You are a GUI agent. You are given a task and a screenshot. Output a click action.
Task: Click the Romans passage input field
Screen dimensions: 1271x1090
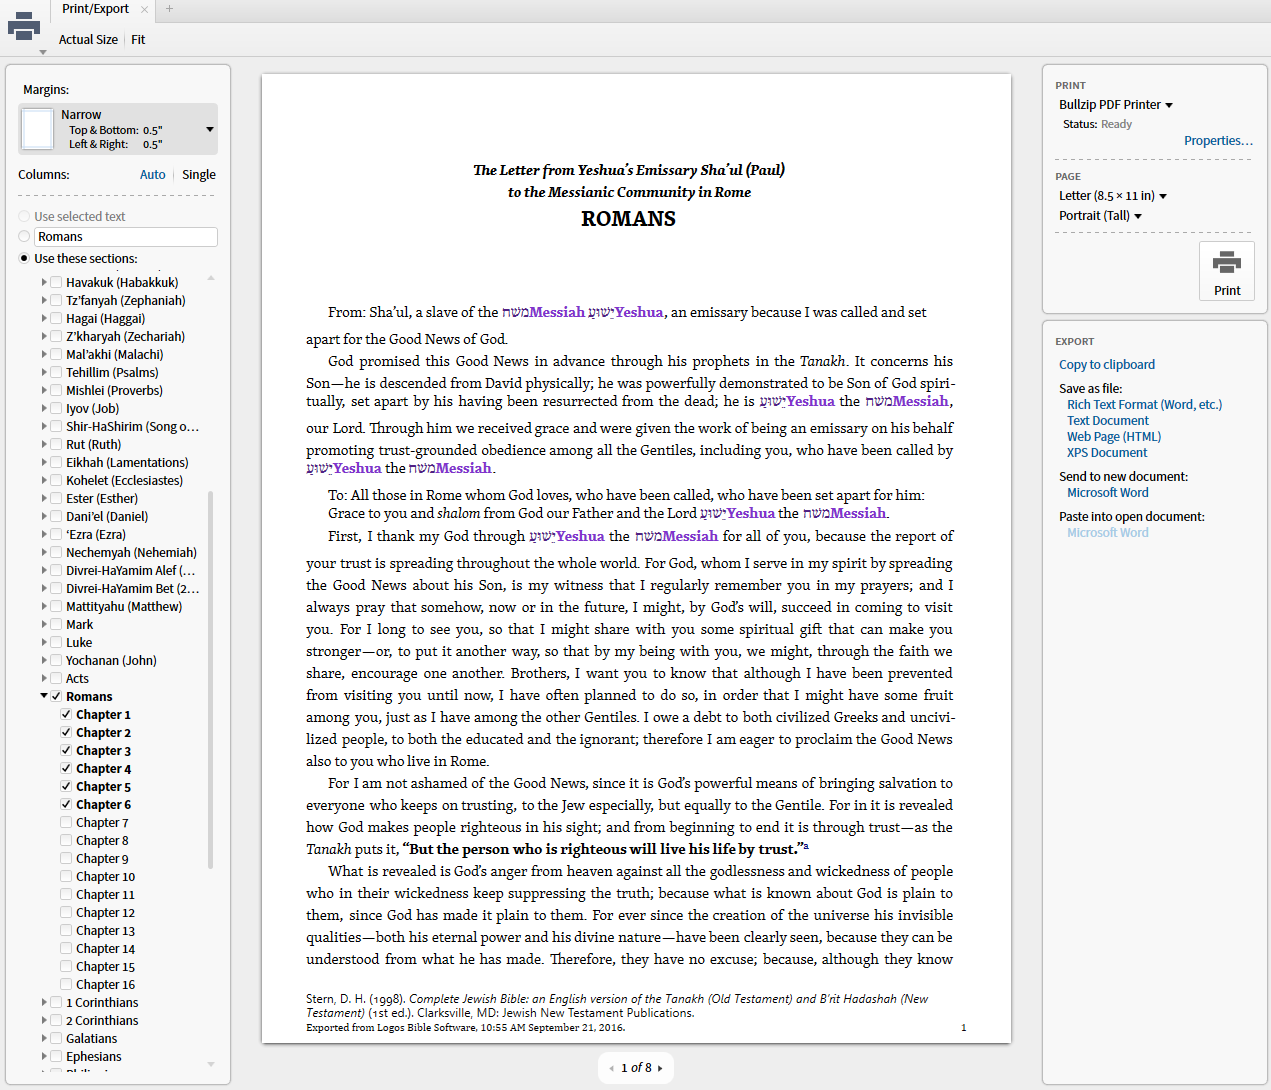[x=126, y=237]
